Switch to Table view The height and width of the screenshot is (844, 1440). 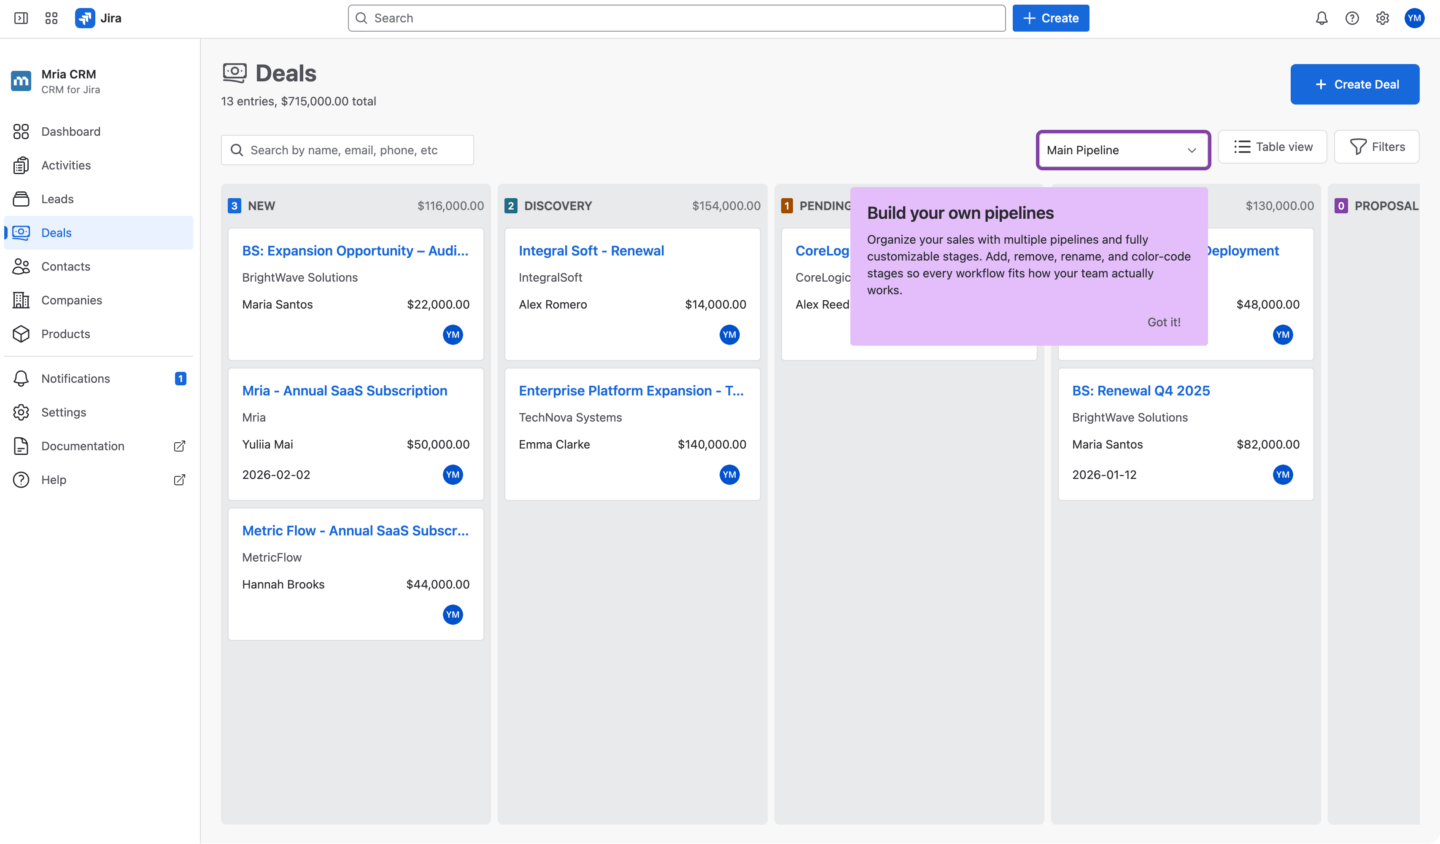[x=1272, y=146]
